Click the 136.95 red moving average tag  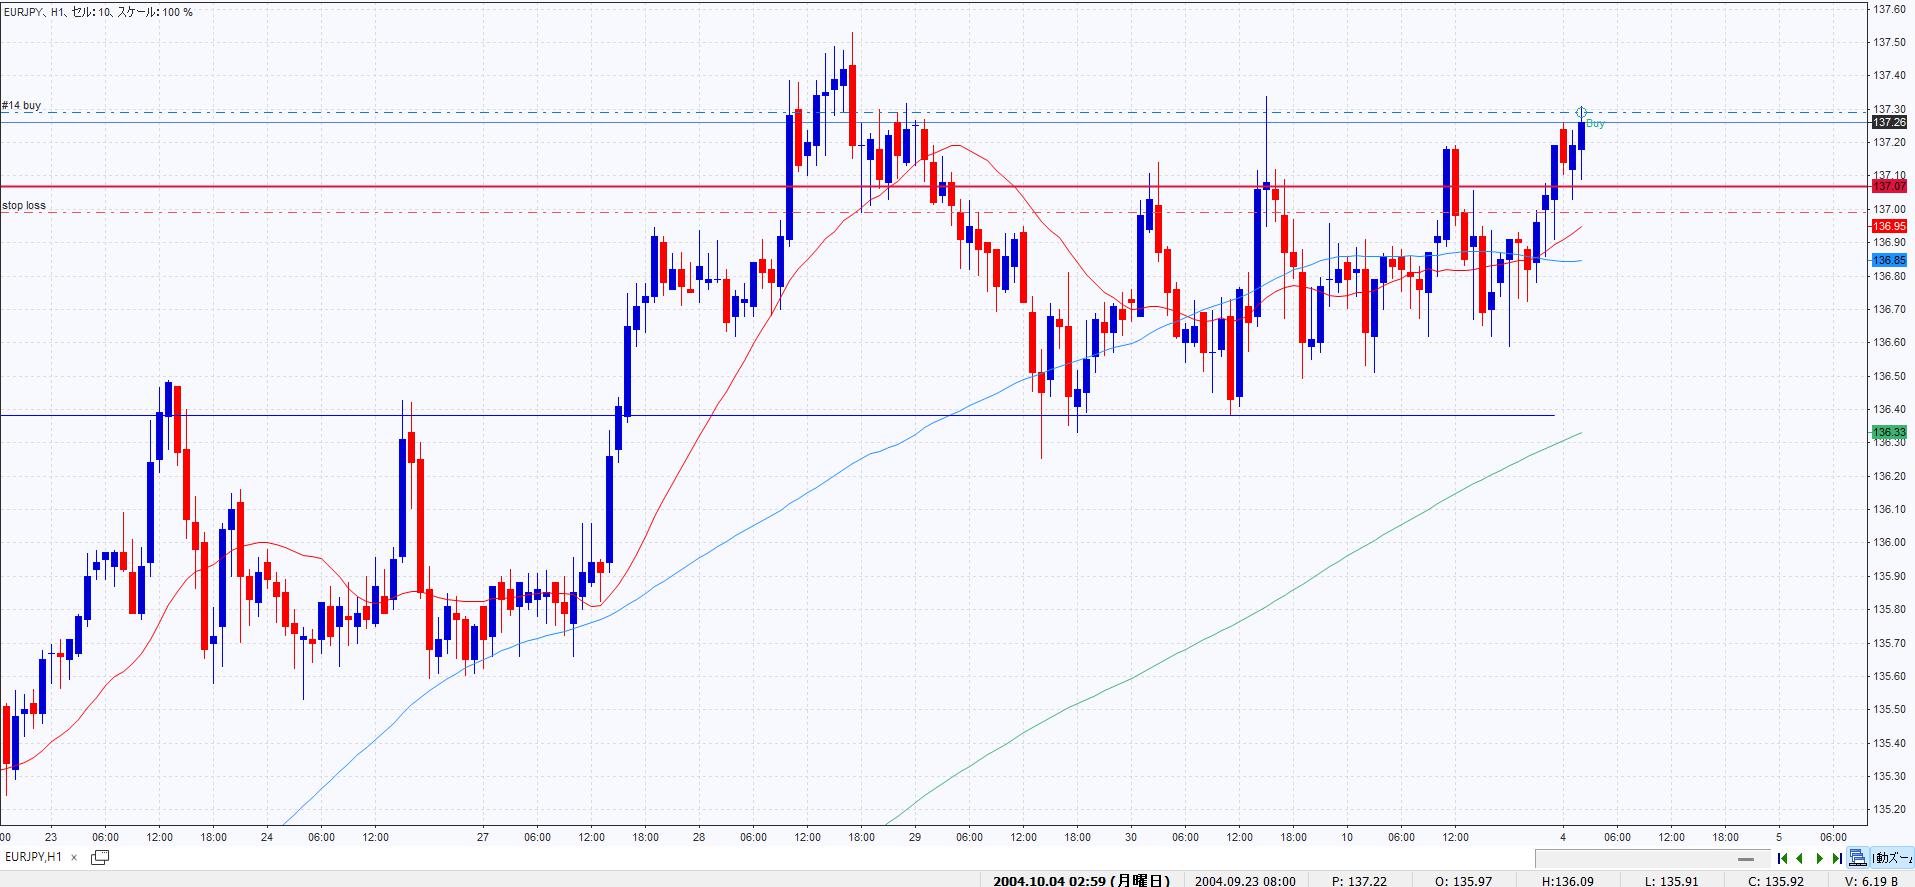1888,226
